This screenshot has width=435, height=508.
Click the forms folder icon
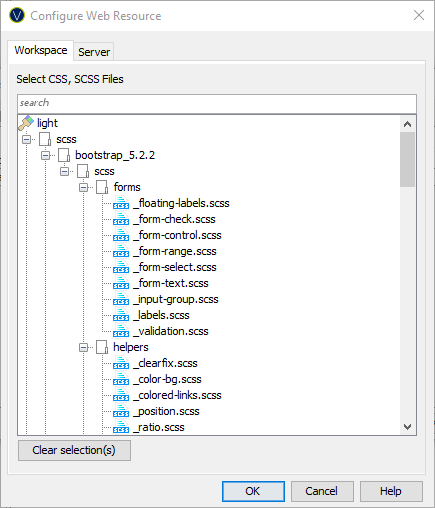pos(102,187)
